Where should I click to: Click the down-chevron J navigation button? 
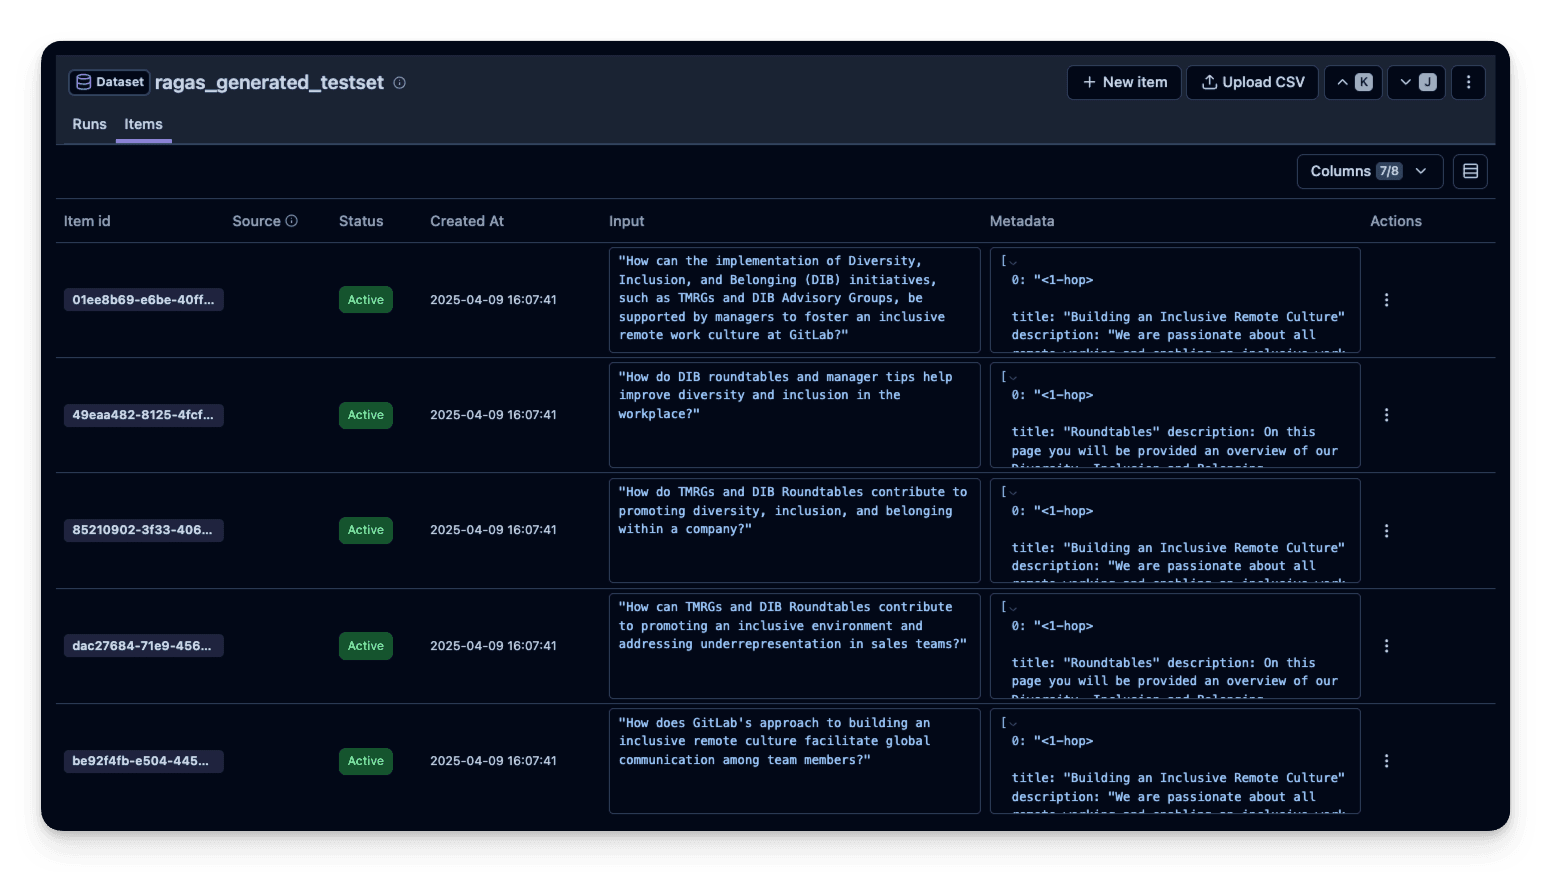pos(1415,82)
